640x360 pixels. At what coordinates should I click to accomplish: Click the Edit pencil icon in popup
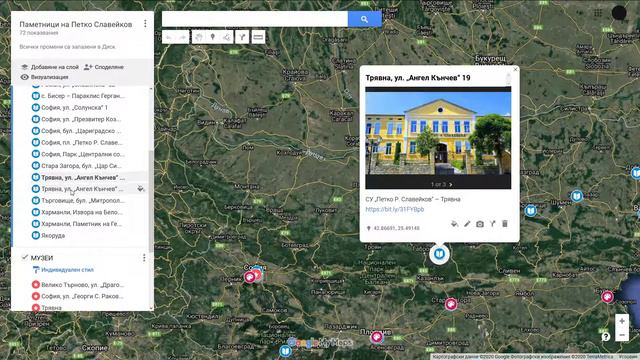tap(467, 224)
